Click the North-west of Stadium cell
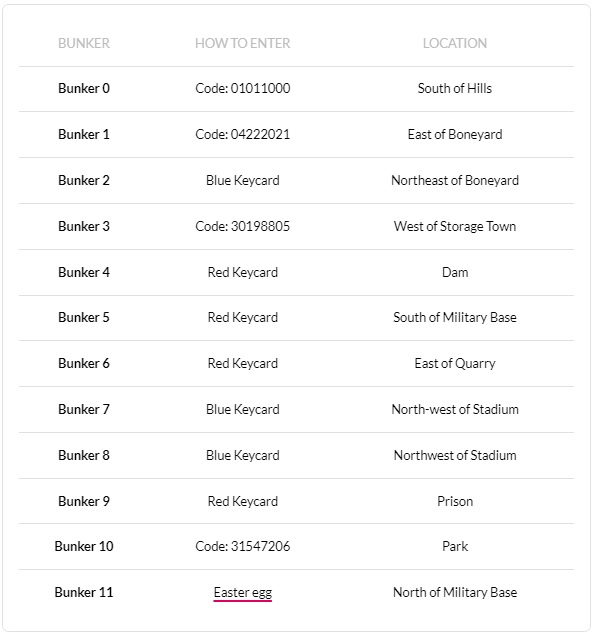The height and width of the screenshot is (637, 595). tap(455, 409)
